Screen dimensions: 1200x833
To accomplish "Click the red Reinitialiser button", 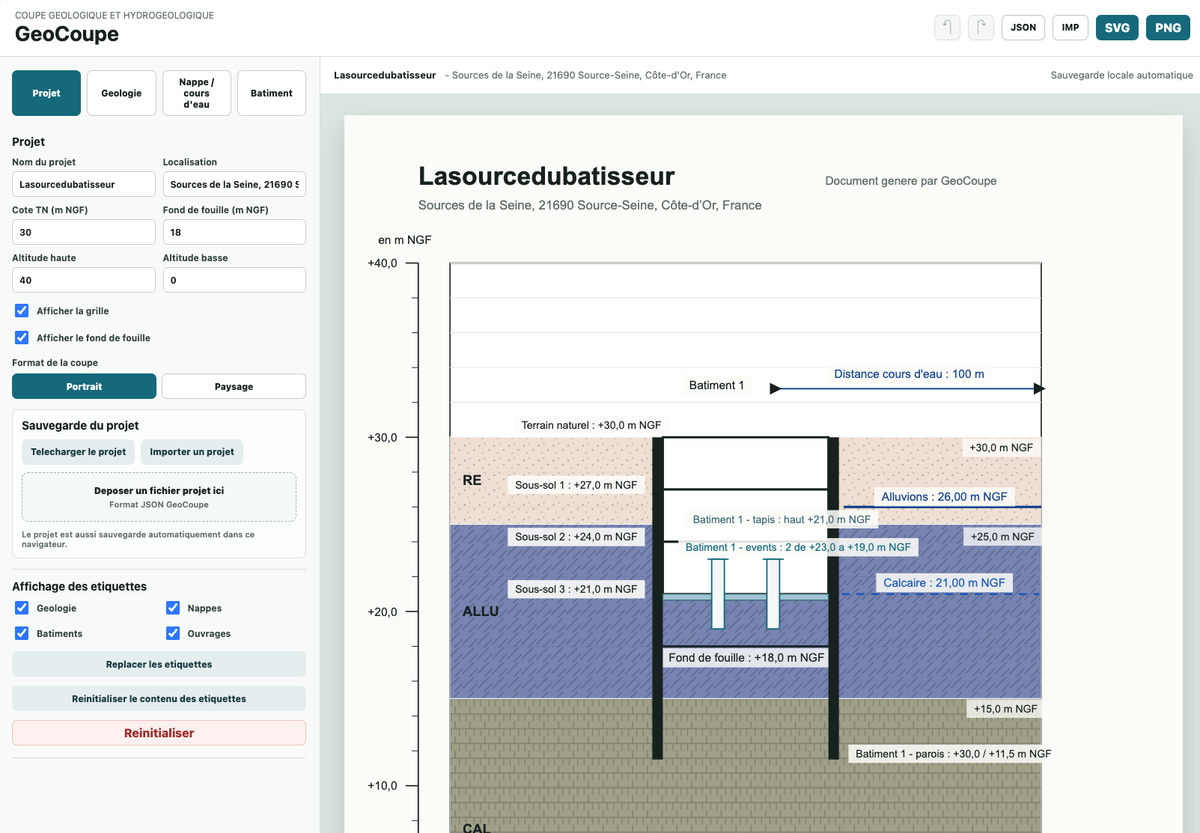I will click(x=159, y=733).
